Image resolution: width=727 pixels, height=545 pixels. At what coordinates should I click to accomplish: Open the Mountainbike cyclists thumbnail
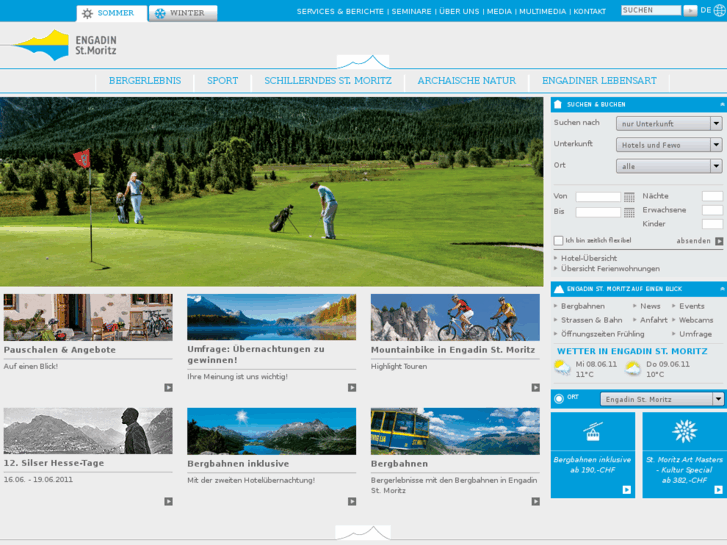(x=455, y=317)
